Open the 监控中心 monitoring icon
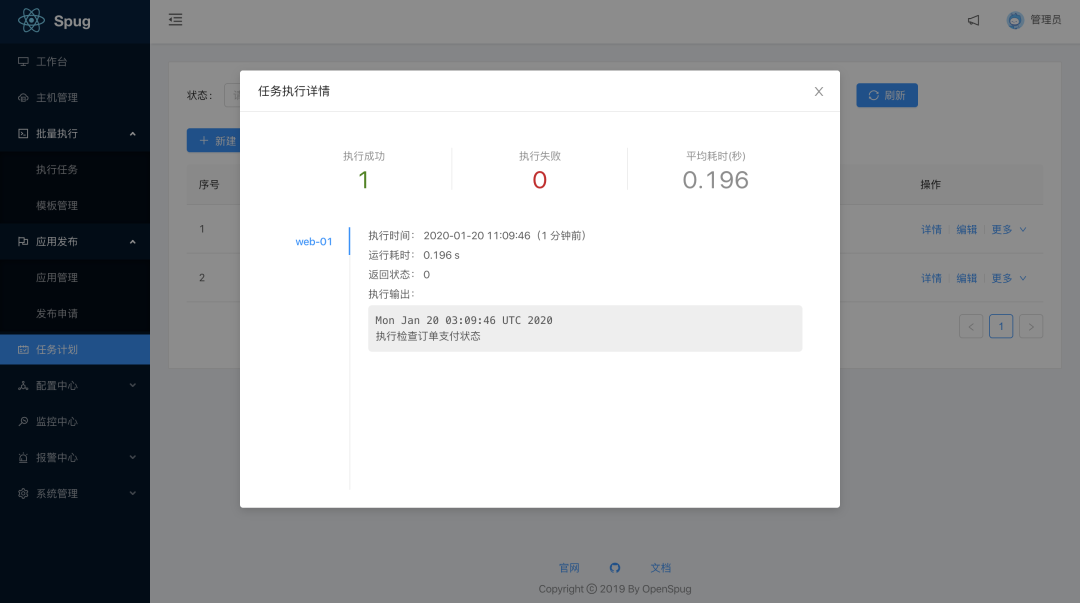Viewport: 1080px width, 603px height. [22, 421]
